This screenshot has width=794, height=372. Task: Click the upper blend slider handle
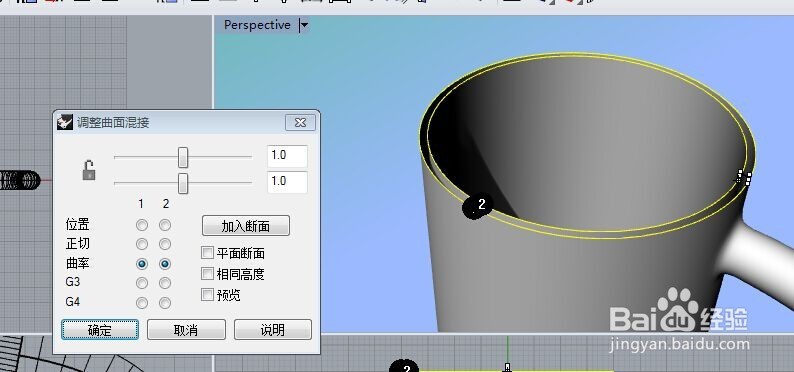(x=183, y=157)
